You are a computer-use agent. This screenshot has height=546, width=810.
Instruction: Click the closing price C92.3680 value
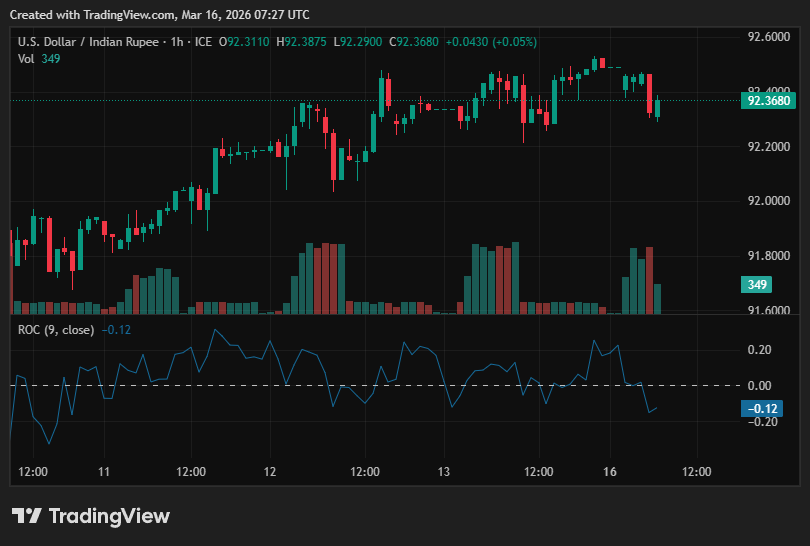click(x=414, y=42)
